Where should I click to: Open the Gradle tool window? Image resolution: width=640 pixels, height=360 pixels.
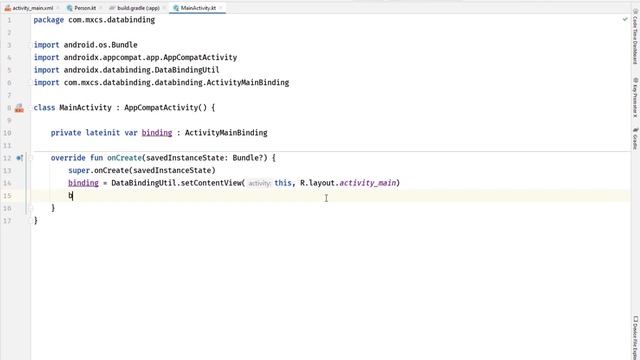tap(635, 138)
